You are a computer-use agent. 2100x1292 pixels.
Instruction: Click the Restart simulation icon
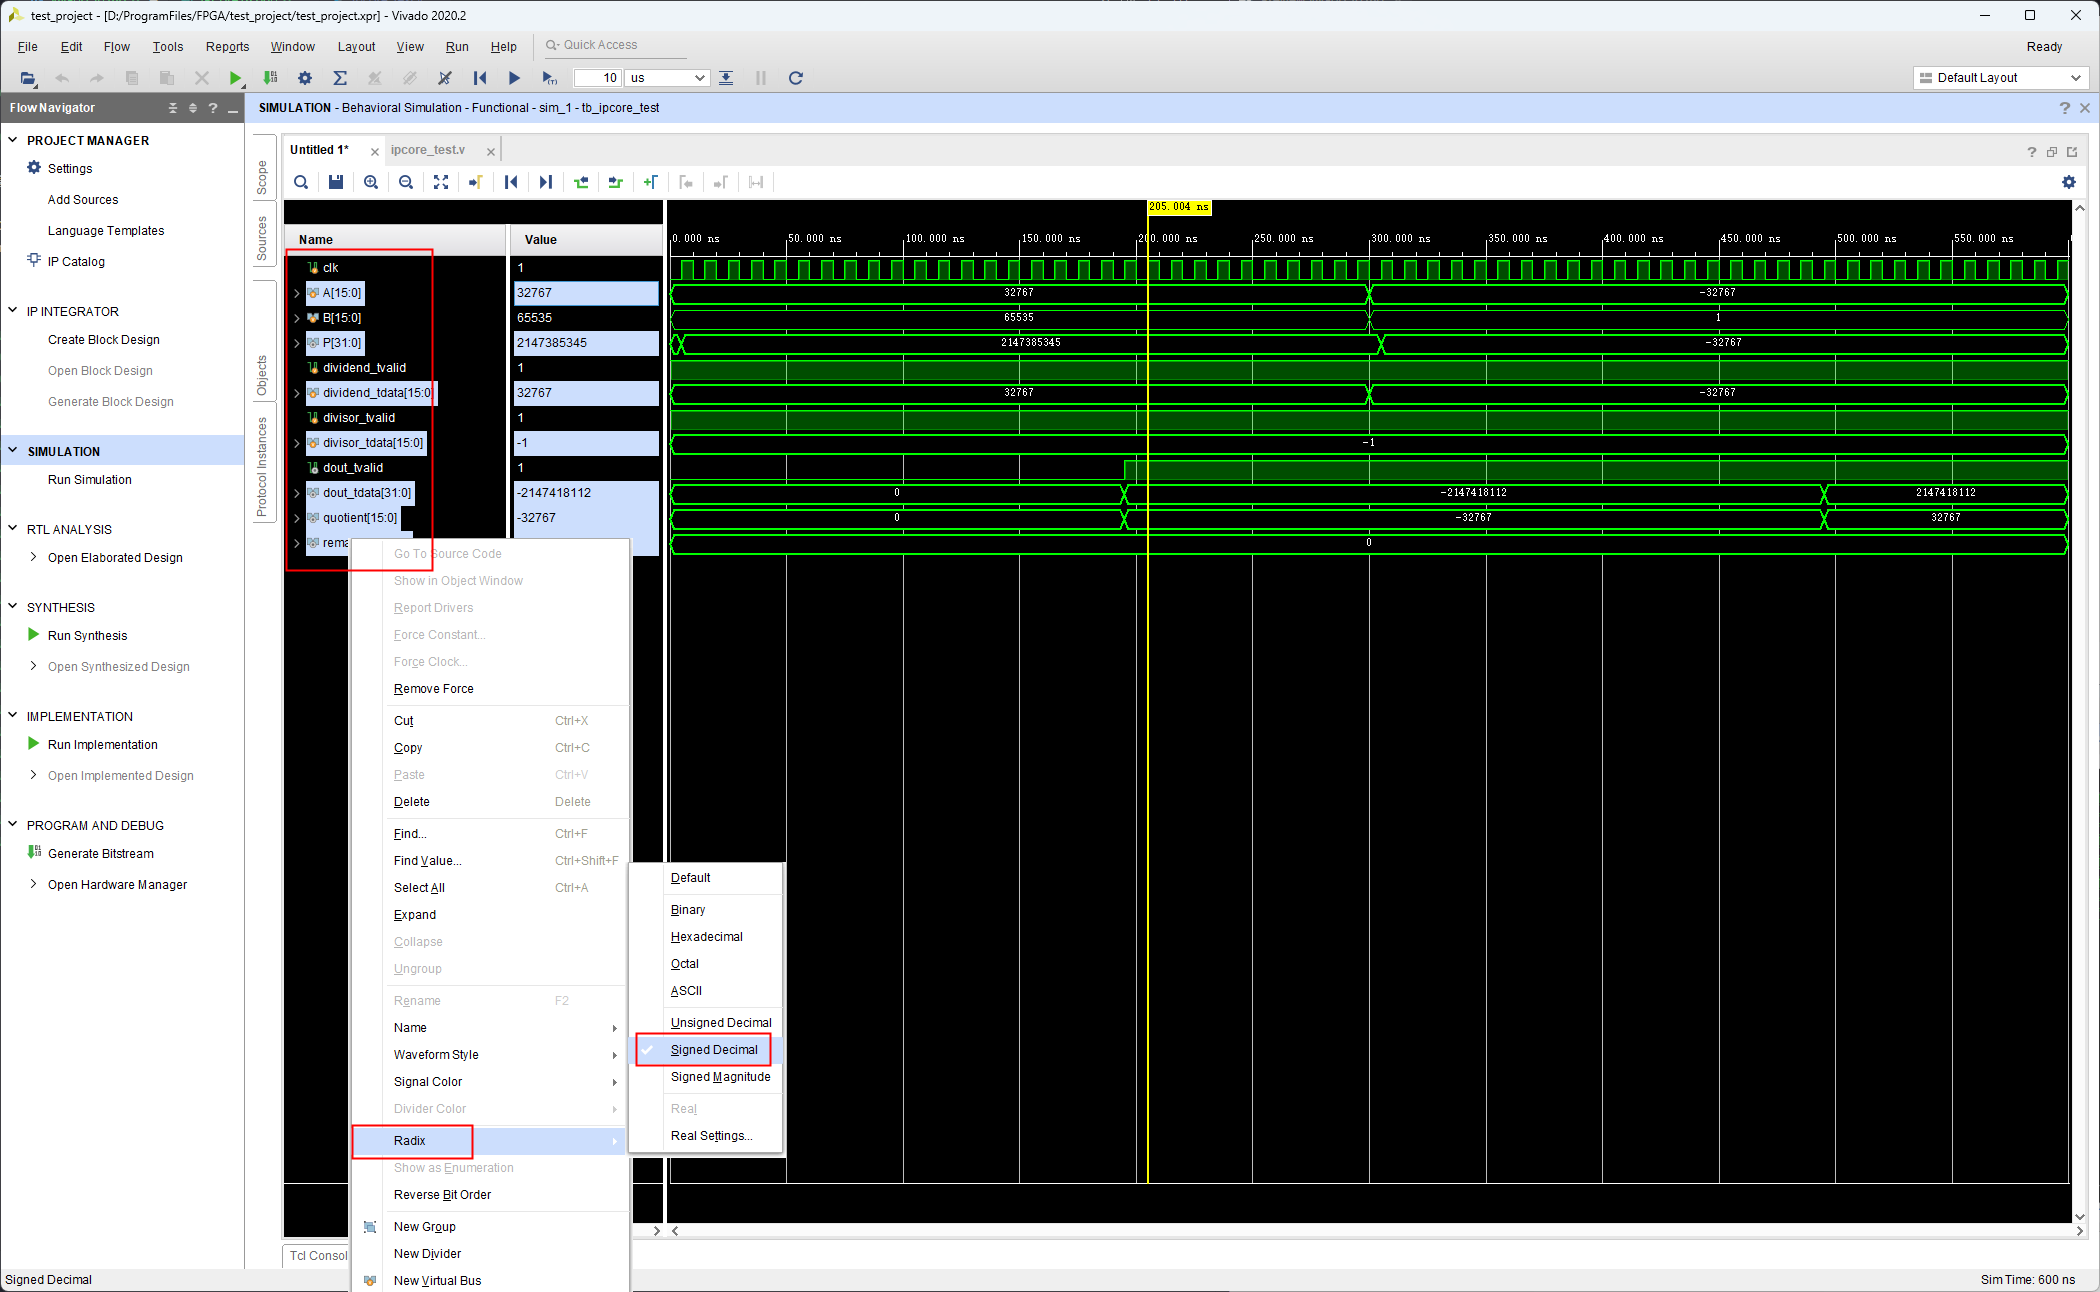(480, 78)
